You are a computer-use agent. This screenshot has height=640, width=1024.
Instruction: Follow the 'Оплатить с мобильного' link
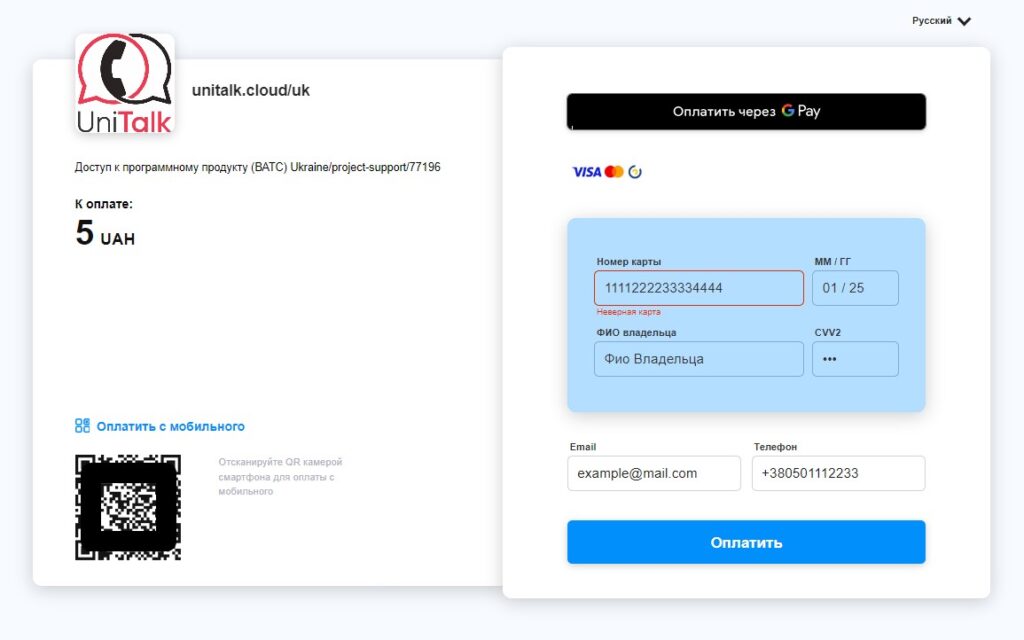coord(170,427)
